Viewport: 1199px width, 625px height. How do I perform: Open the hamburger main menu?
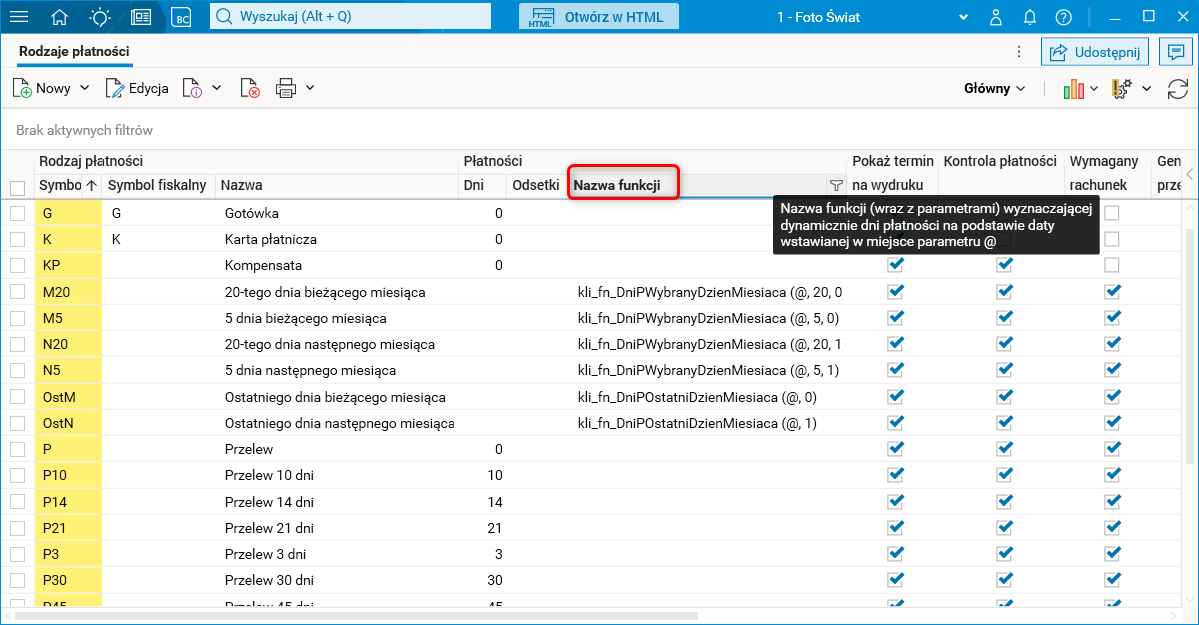coord(18,17)
